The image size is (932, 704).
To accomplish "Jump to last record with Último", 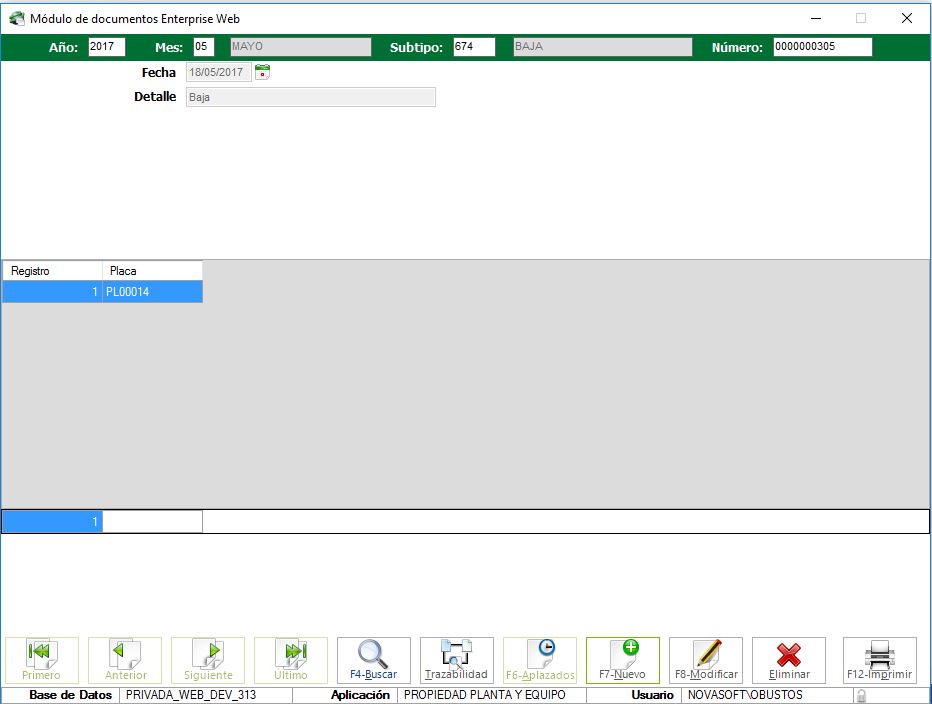I will tap(291, 661).
